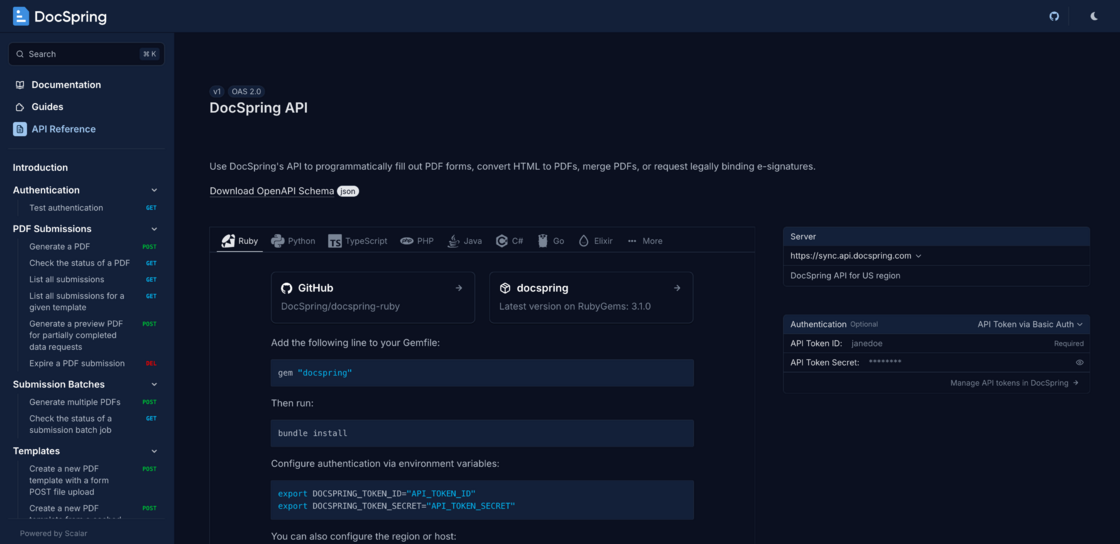Open the docspring RubyGems package card
This screenshot has width=1120, height=544.
pyautogui.click(x=591, y=297)
